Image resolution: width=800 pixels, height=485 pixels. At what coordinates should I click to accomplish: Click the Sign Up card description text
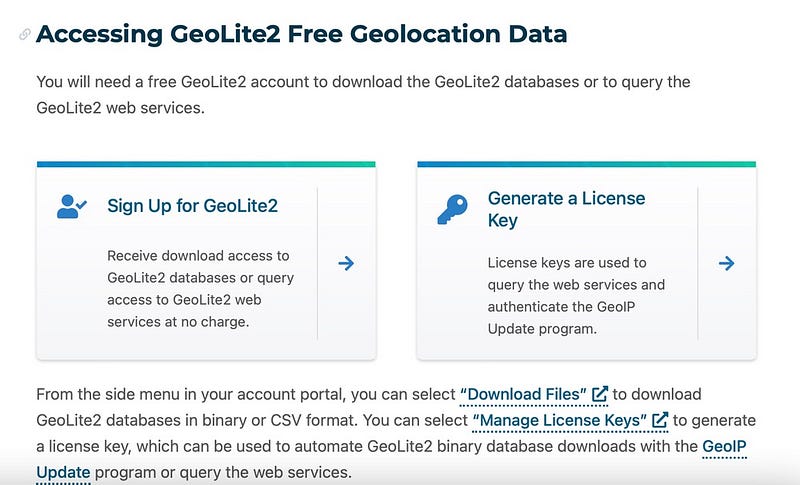point(201,289)
